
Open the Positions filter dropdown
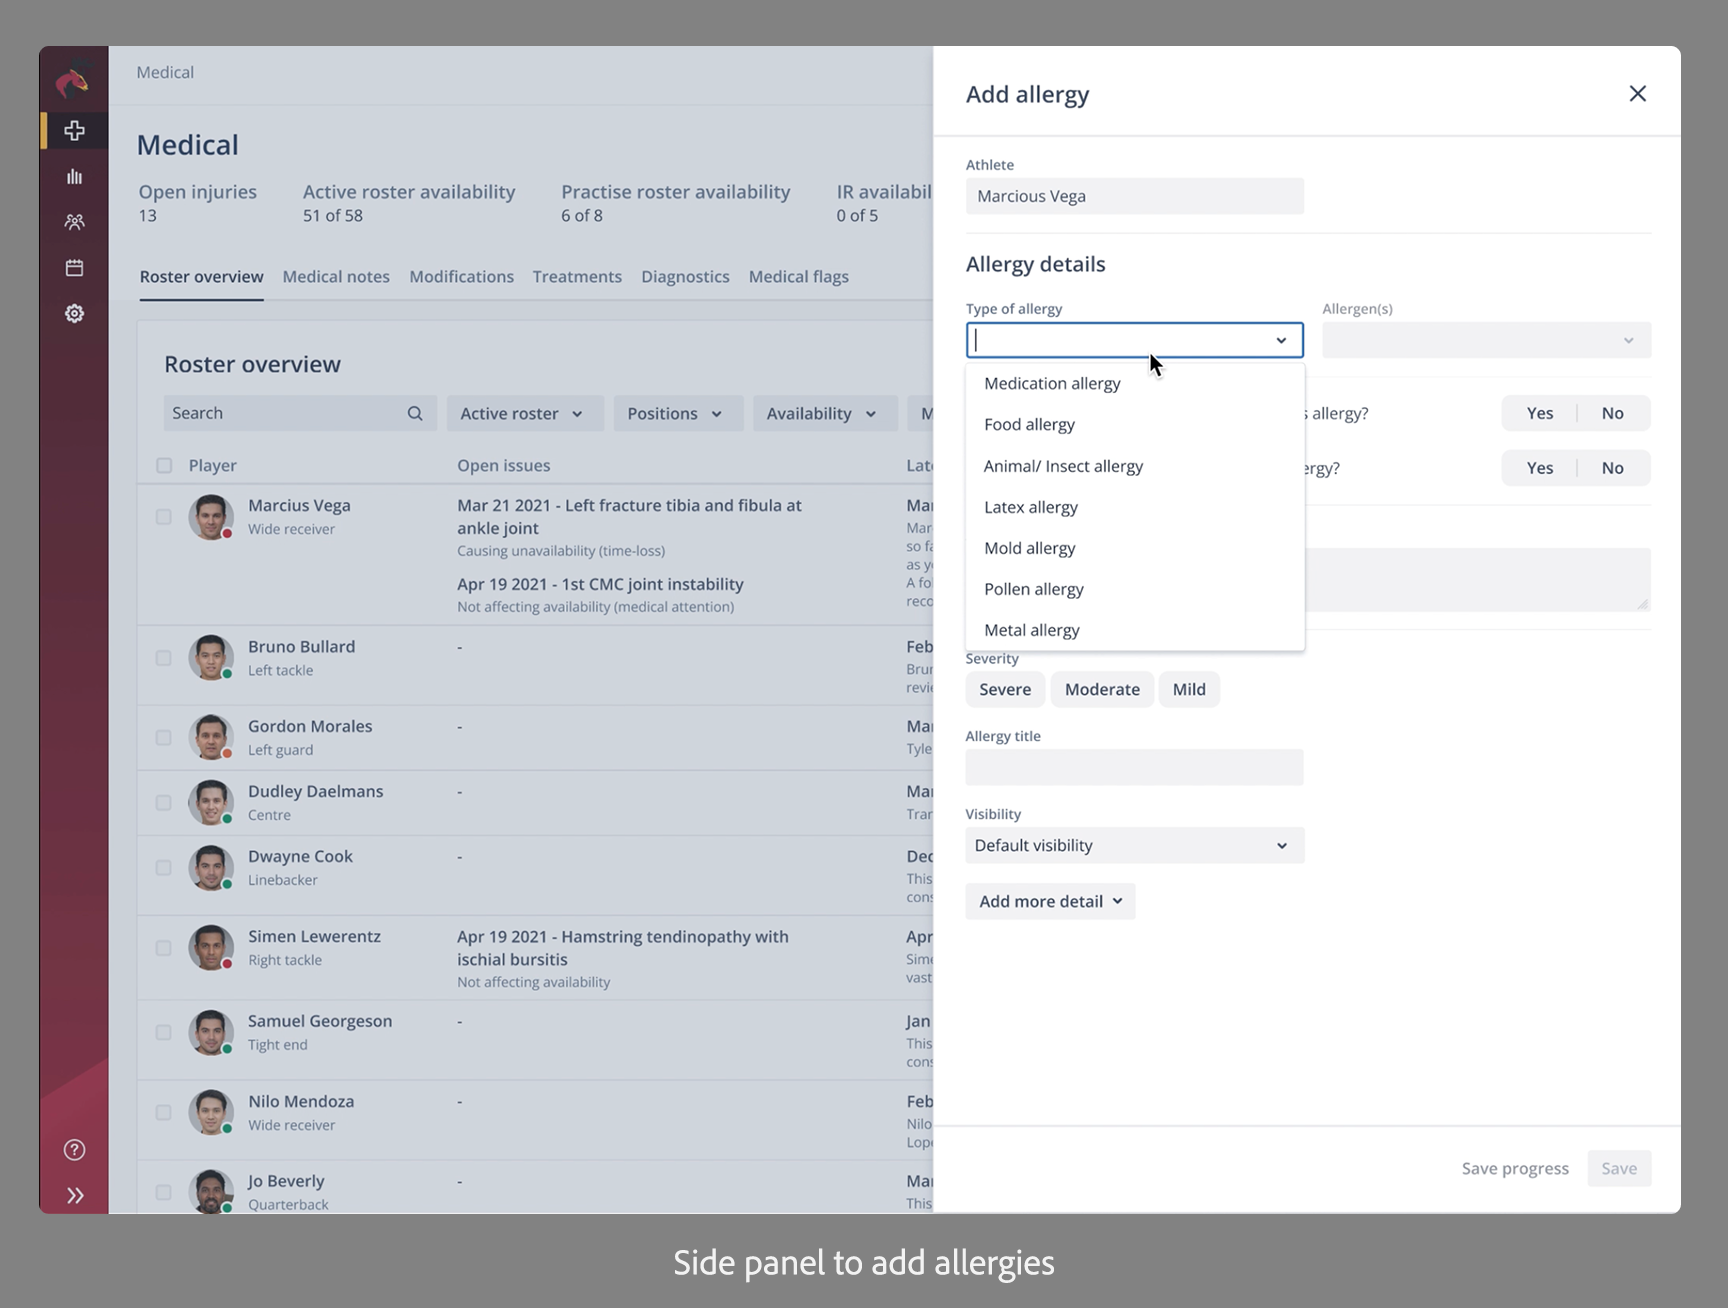[678, 413]
